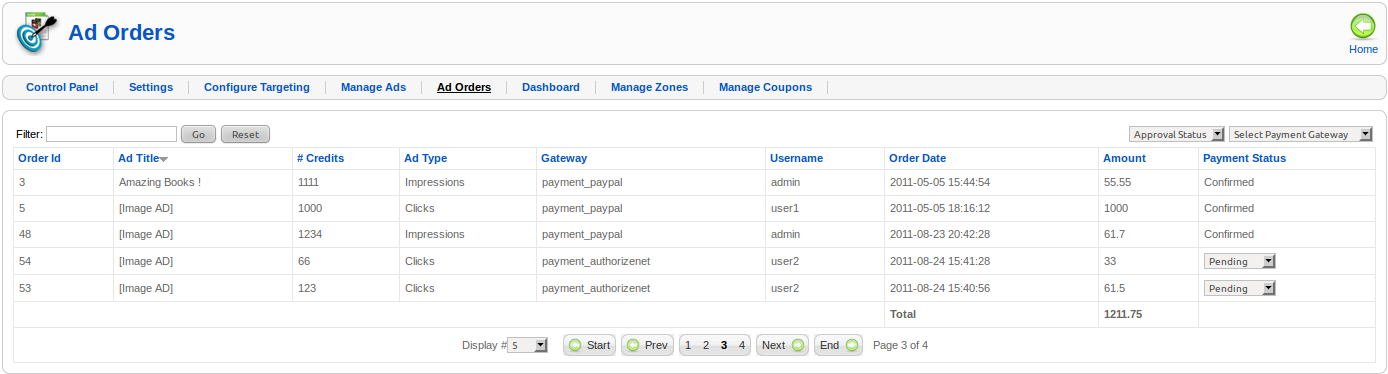Click the green Home arrow icon
Image resolution: width=1388 pixels, height=374 pixels.
coord(1363,26)
